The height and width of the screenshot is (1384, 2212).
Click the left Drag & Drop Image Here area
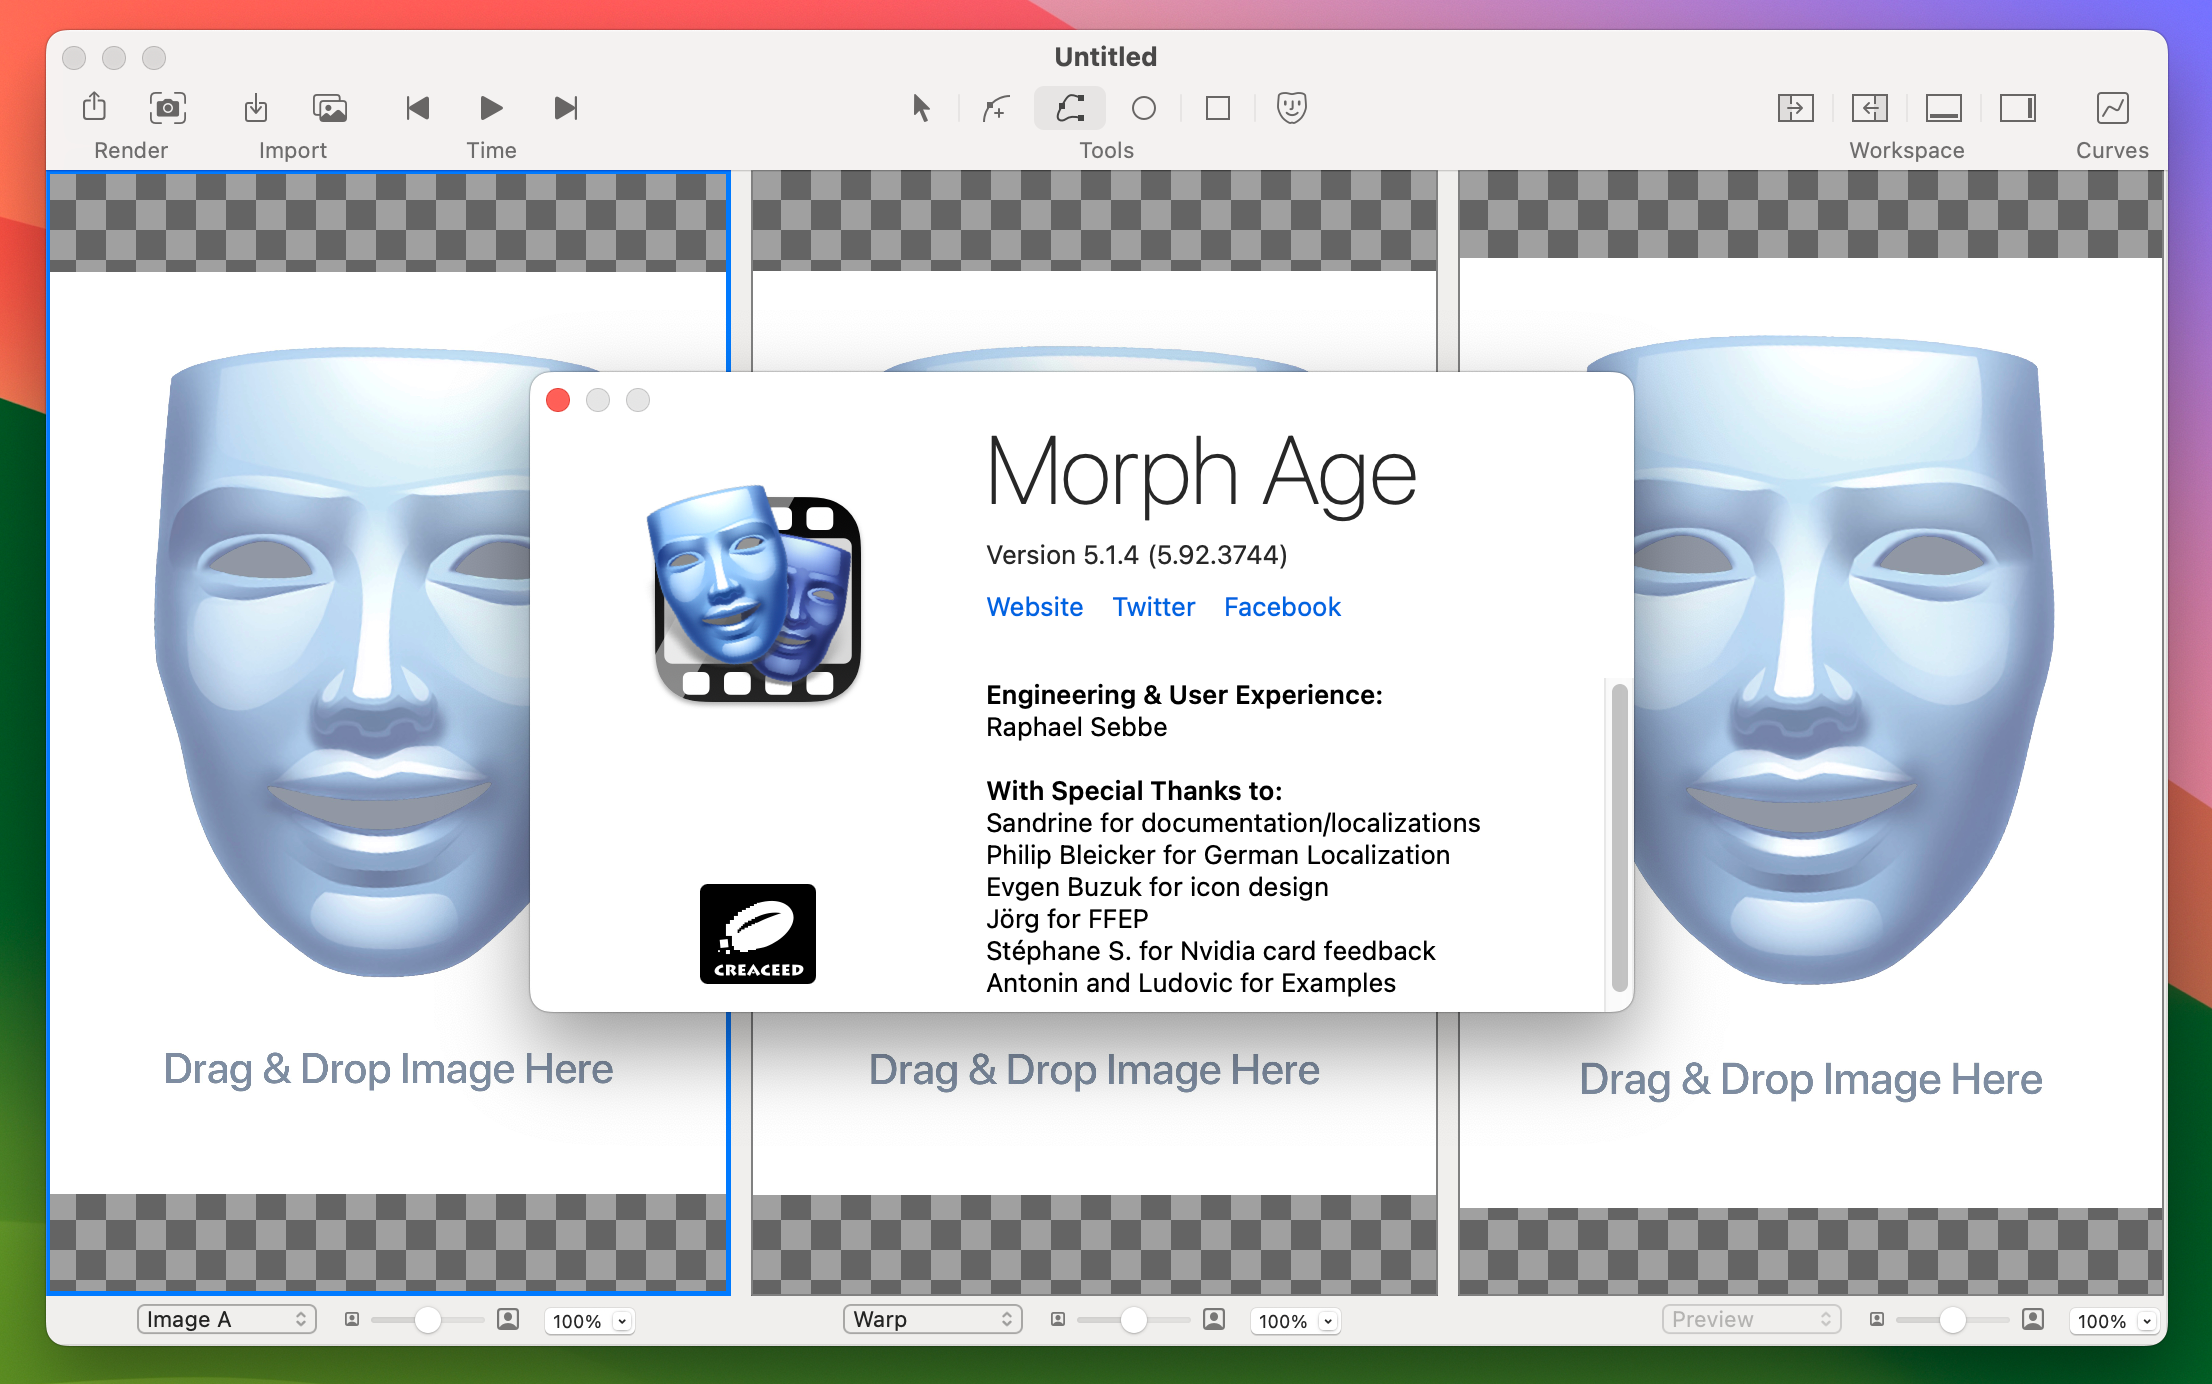pos(388,1069)
